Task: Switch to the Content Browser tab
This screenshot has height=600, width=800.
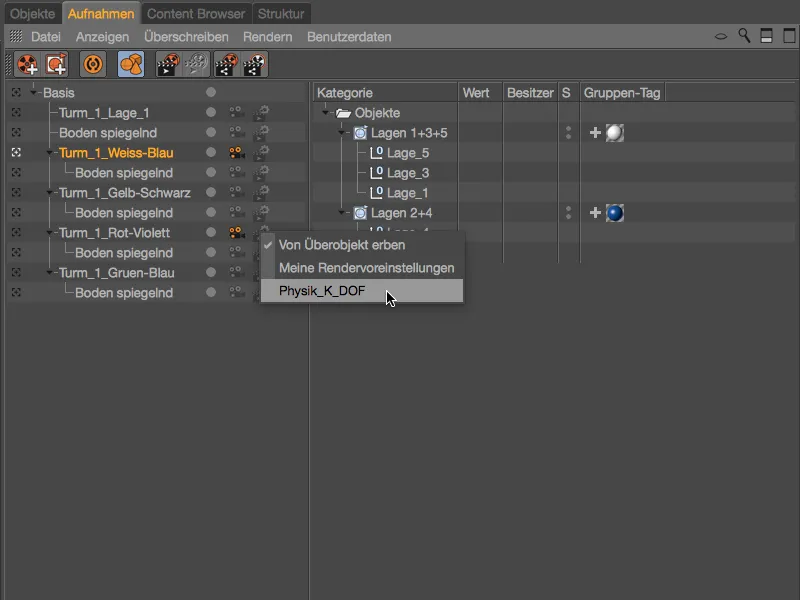Action: 196,14
